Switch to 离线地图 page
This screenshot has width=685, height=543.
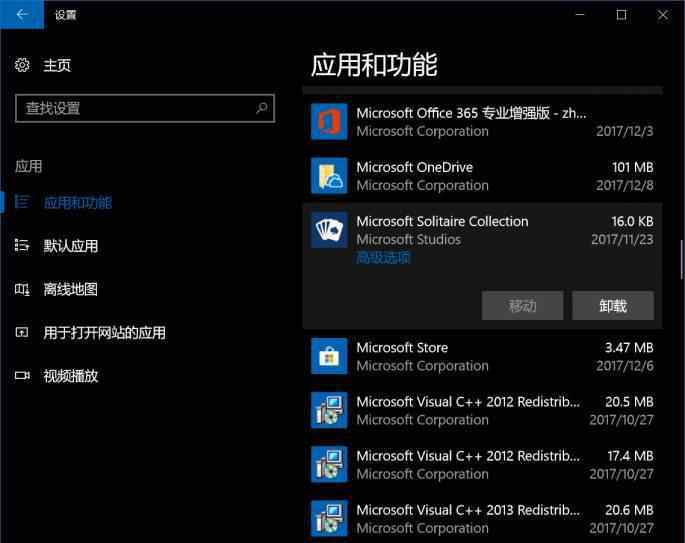tap(70, 289)
